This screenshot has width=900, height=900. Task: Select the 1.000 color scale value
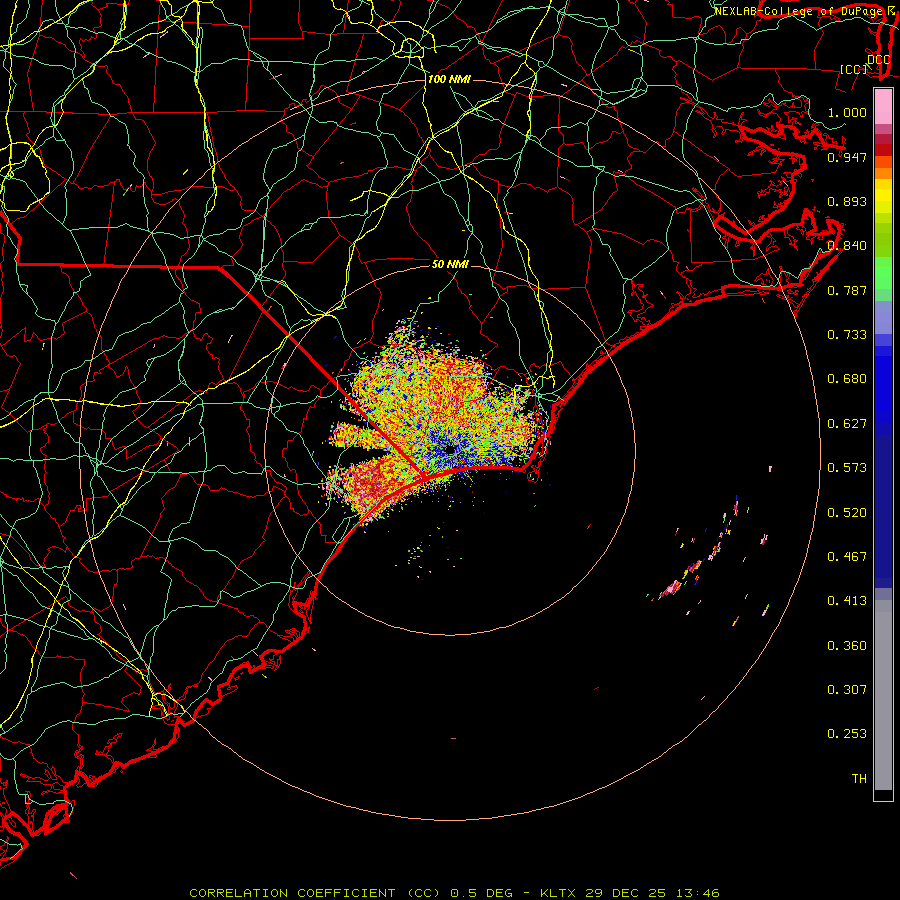click(x=847, y=112)
